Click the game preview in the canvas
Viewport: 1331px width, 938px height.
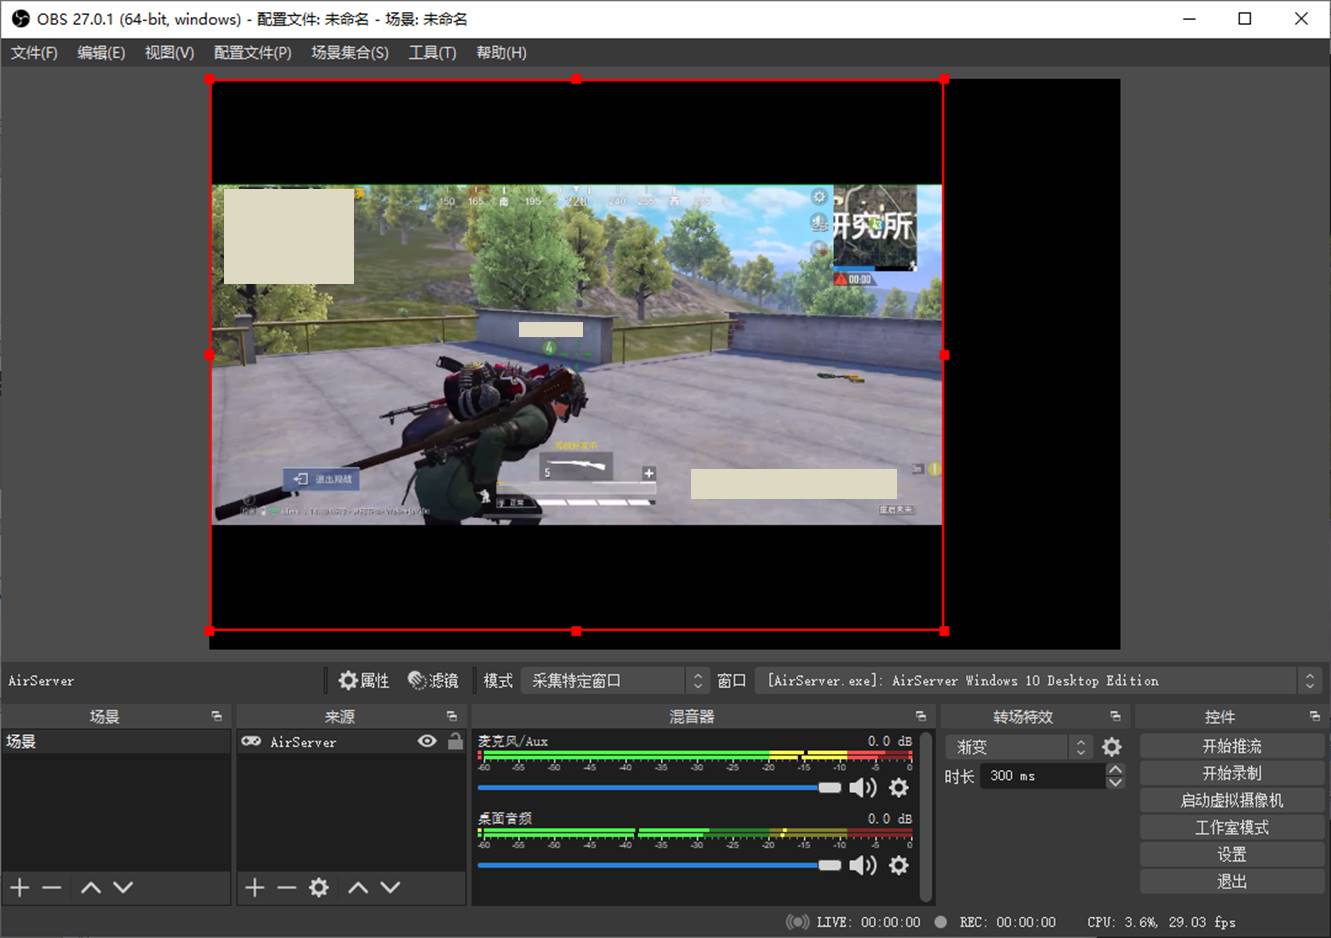[x=577, y=354]
